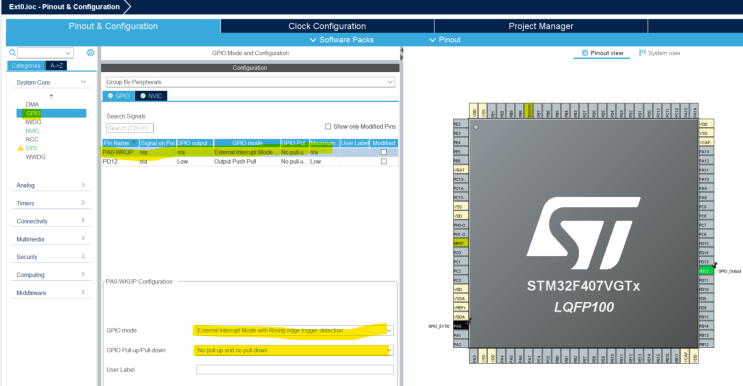Switch to Pinout & Configuration tab
This screenshot has height=386, width=743.
tap(113, 26)
